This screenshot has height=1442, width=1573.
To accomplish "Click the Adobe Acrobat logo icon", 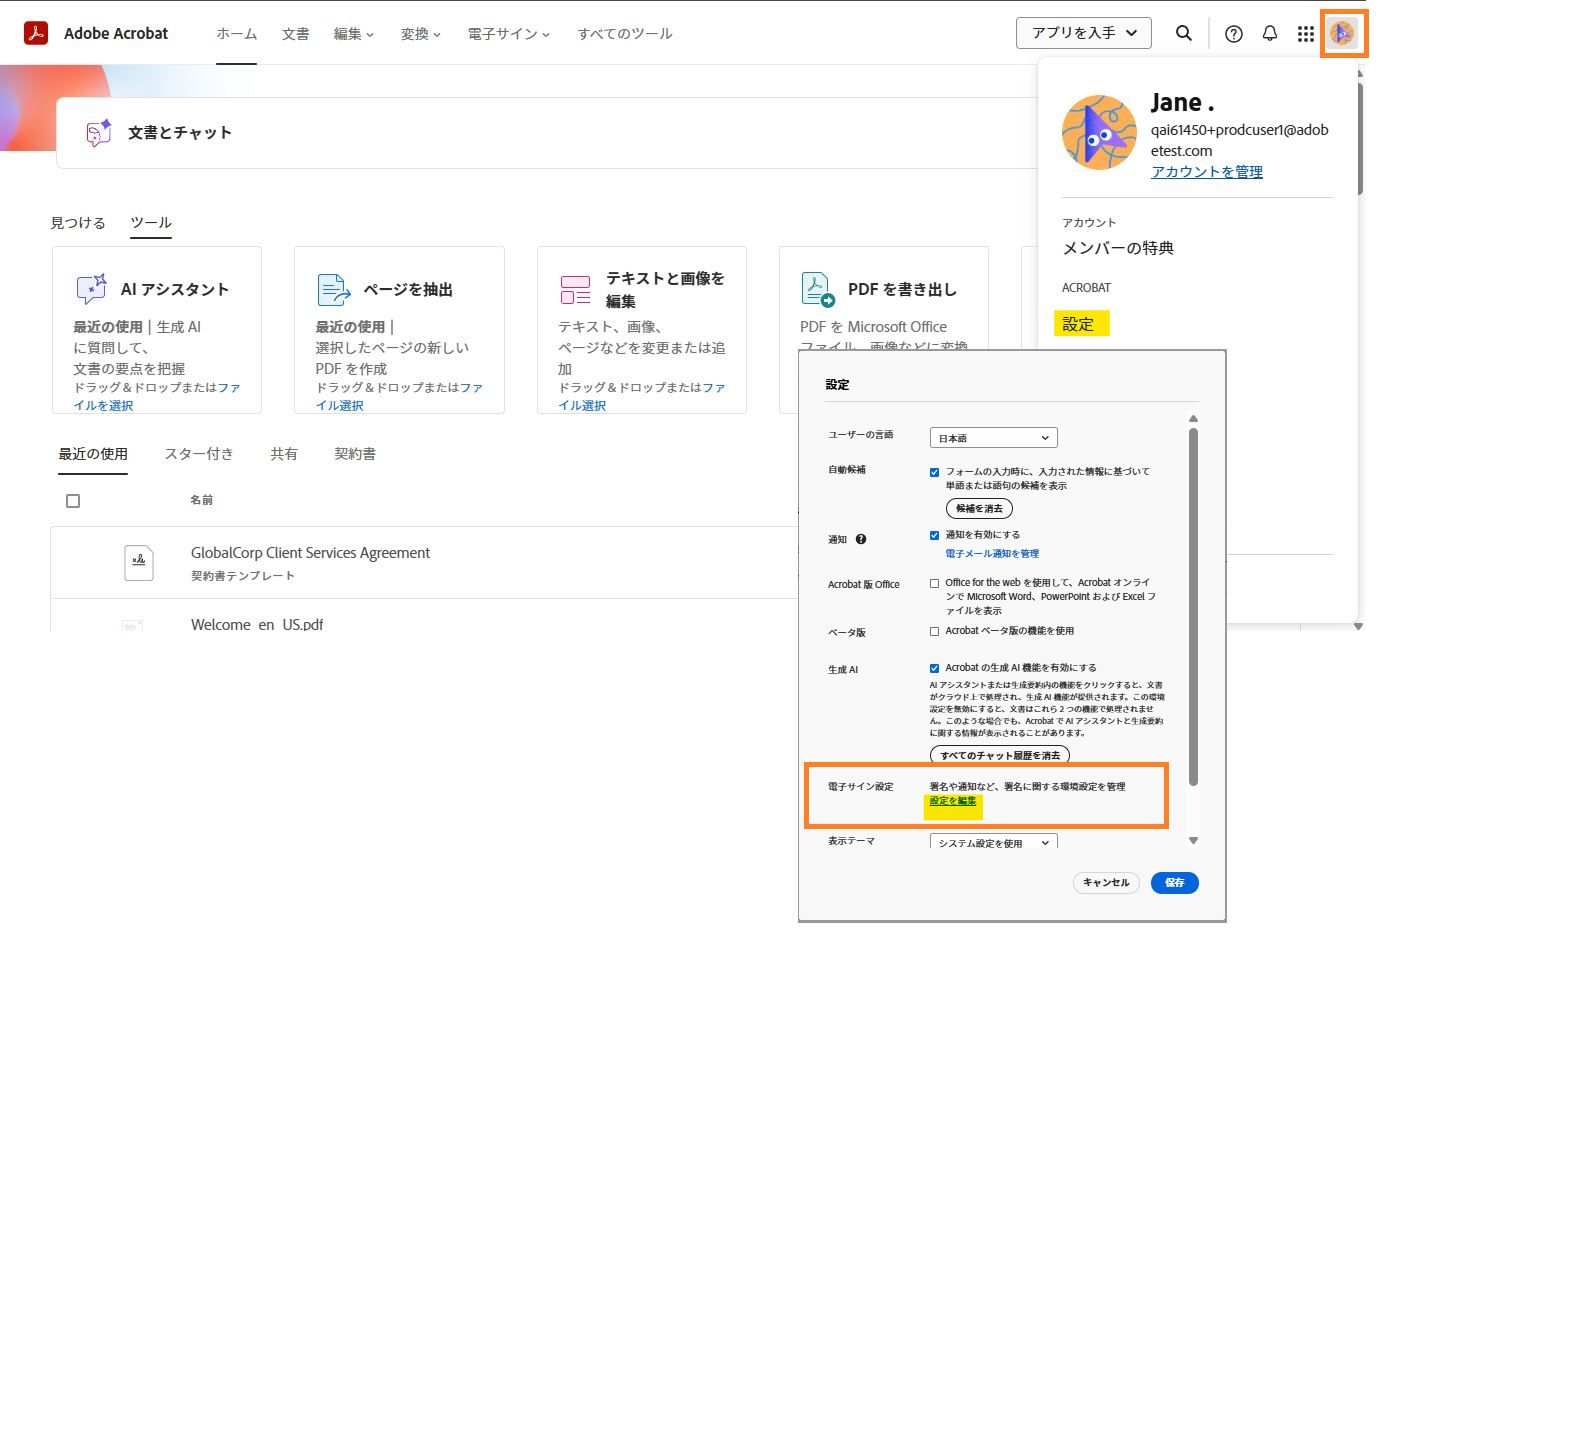I will (36, 33).
